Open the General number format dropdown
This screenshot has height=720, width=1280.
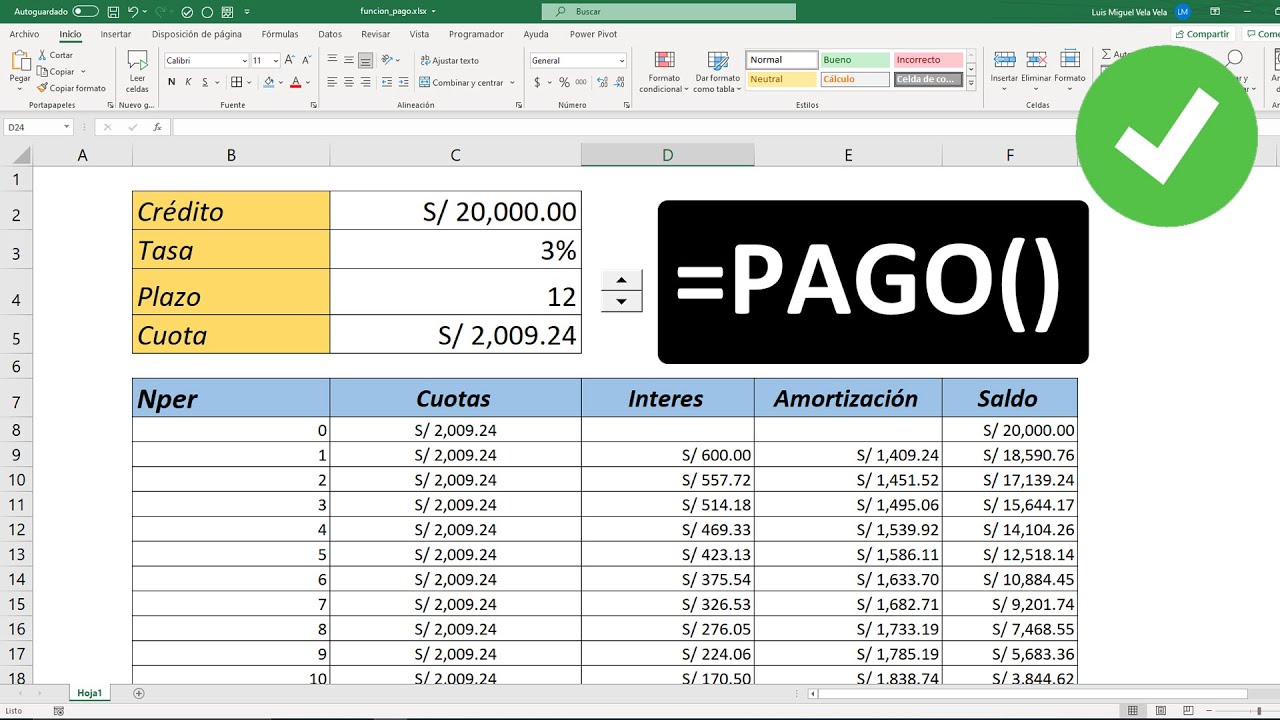[578, 61]
